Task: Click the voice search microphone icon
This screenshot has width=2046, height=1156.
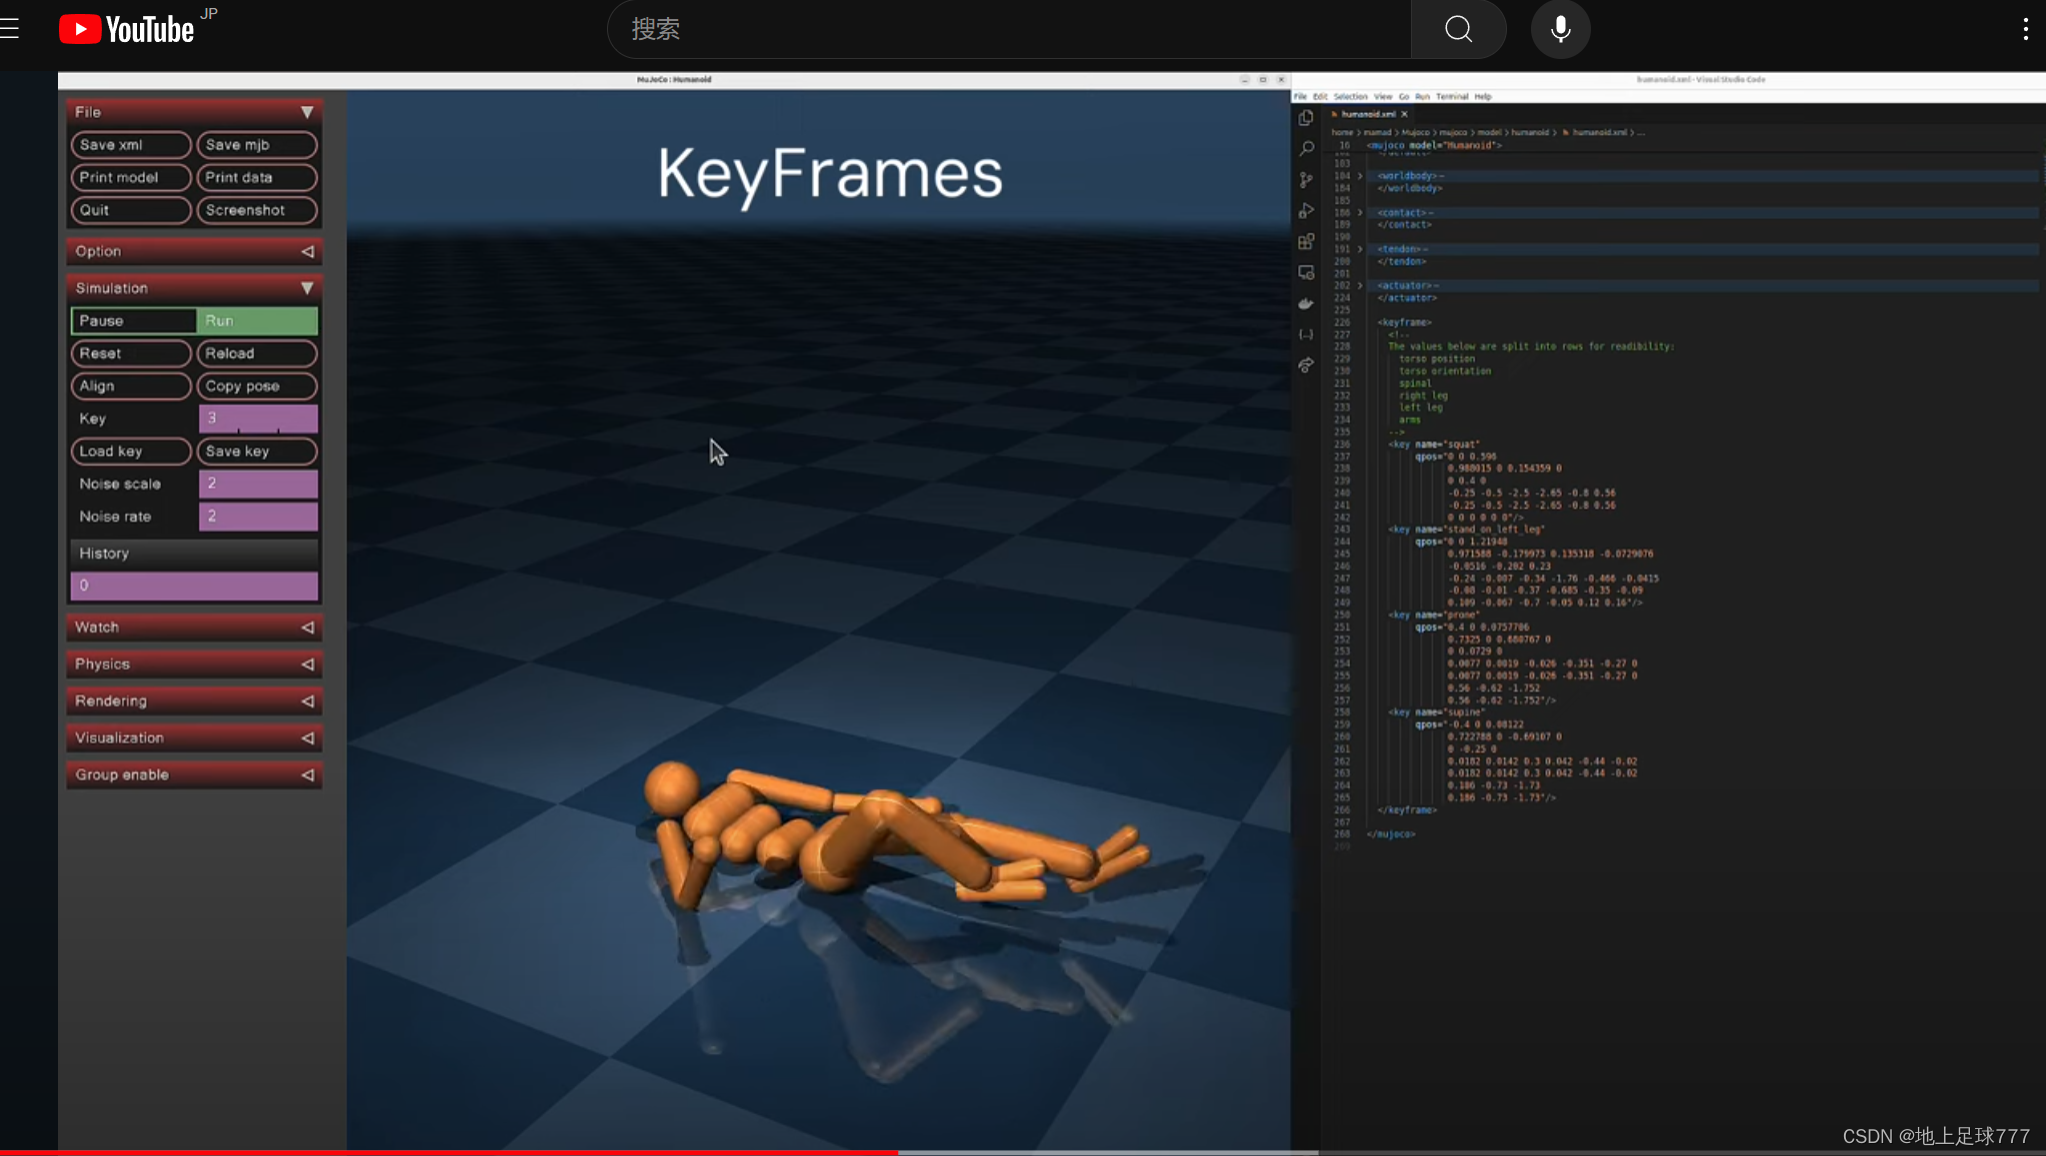Action: [1560, 29]
